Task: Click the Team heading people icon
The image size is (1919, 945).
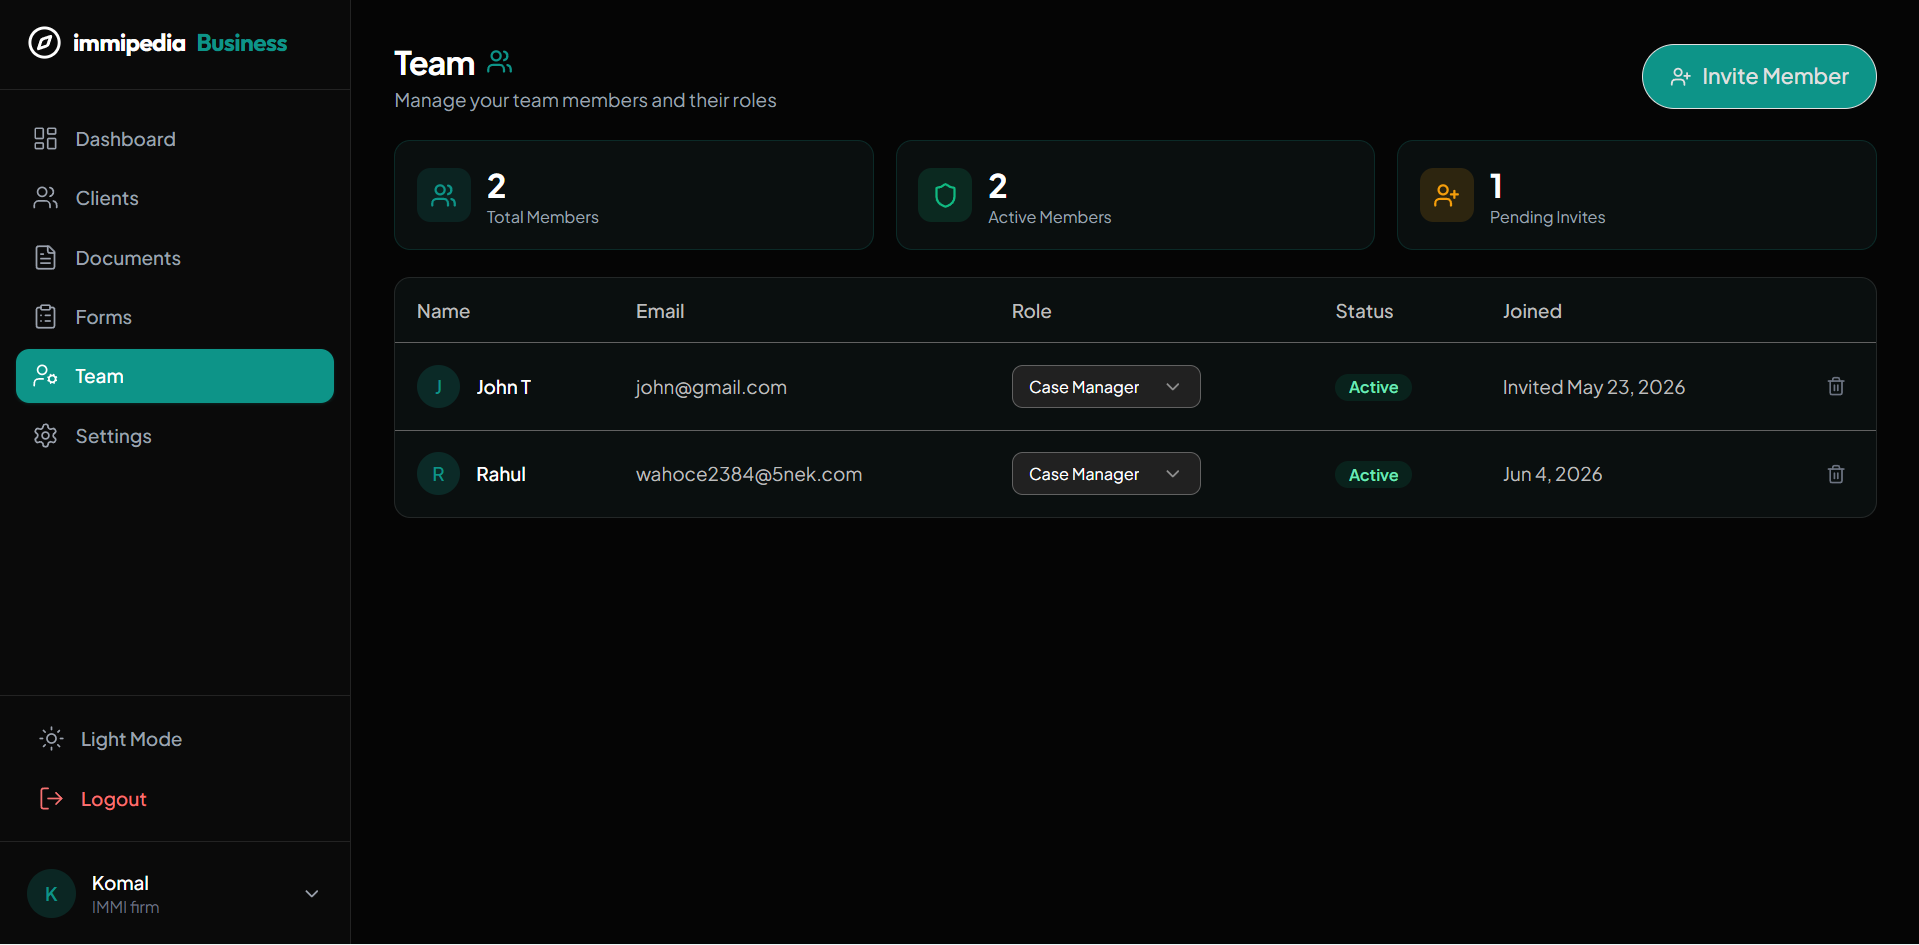Action: pyautogui.click(x=500, y=62)
